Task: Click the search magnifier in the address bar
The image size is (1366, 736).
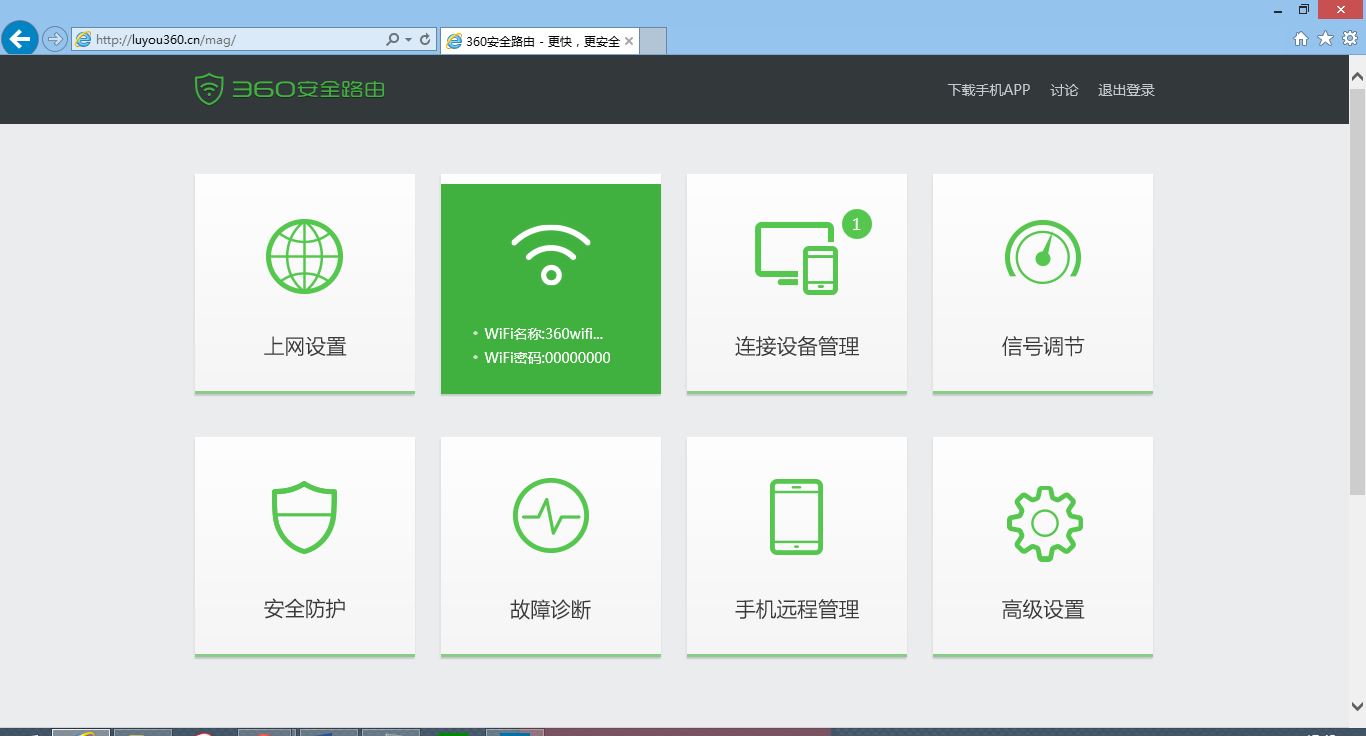Action: 393,40
